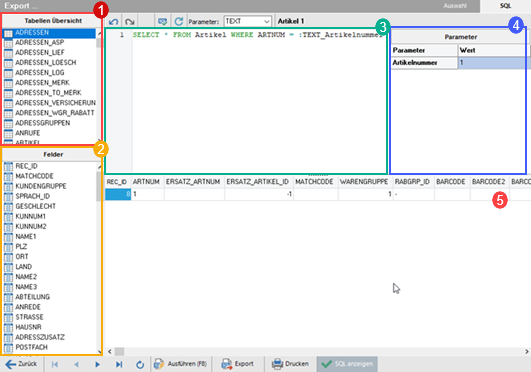Image resolution: width=531 pixels, height=372 pixels.
Task: Click the horizontal scrollbar of result grid
Action: [x=318, y=352]
